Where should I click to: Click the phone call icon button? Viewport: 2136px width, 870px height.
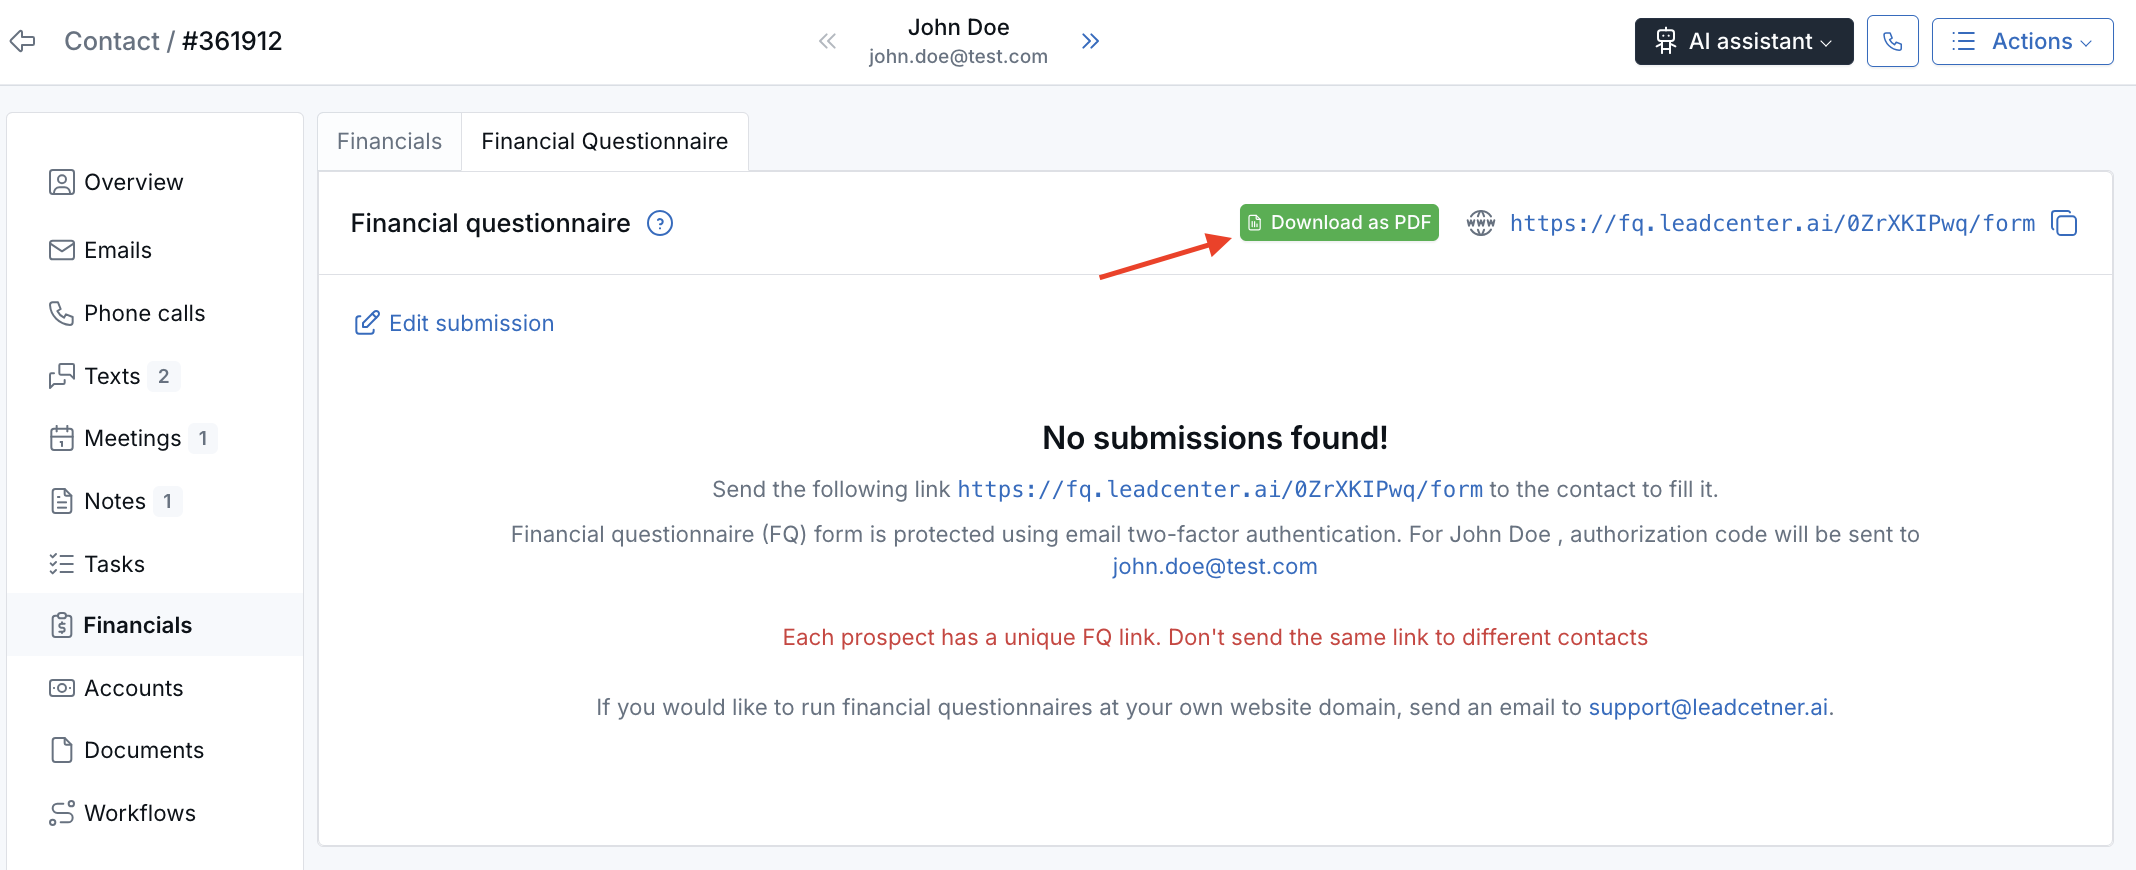point(1892,41)
